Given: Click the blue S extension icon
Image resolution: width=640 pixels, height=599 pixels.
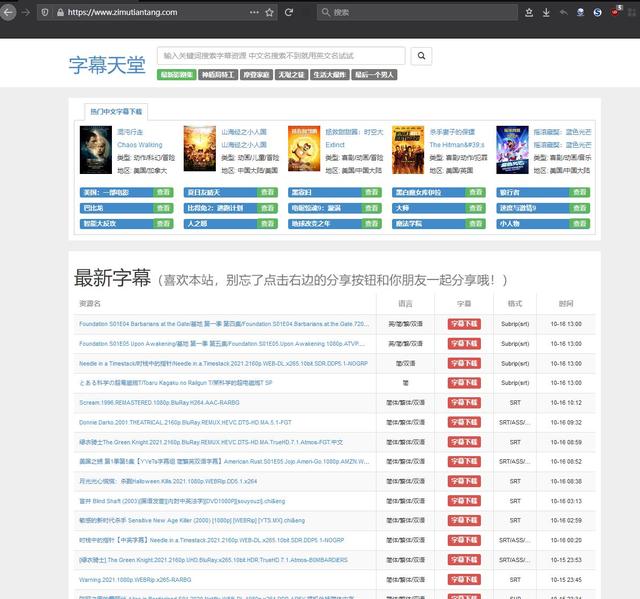Looking at the screenshot, I should tap(598, 12).
